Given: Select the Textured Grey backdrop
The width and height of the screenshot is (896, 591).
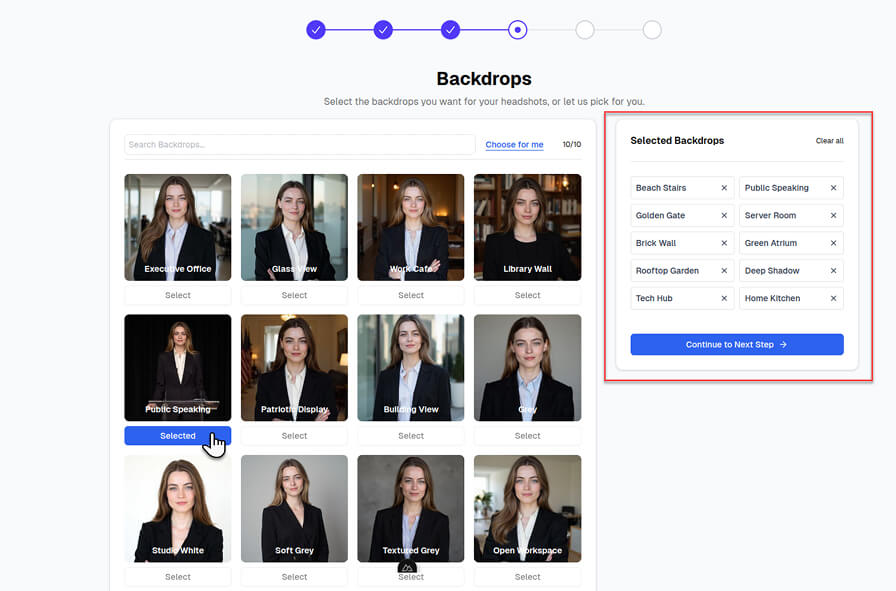Looking at the screenshot, I should [410, 576].
